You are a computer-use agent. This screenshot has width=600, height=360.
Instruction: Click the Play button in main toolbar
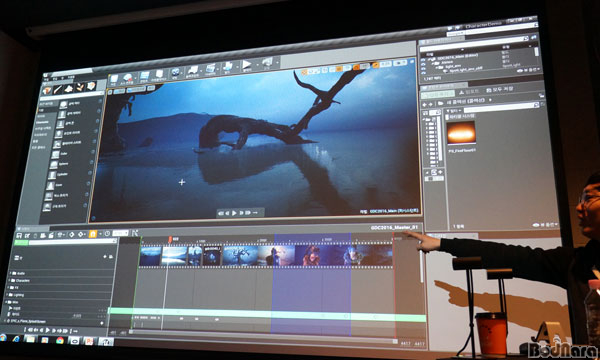[x=247, y=65]
